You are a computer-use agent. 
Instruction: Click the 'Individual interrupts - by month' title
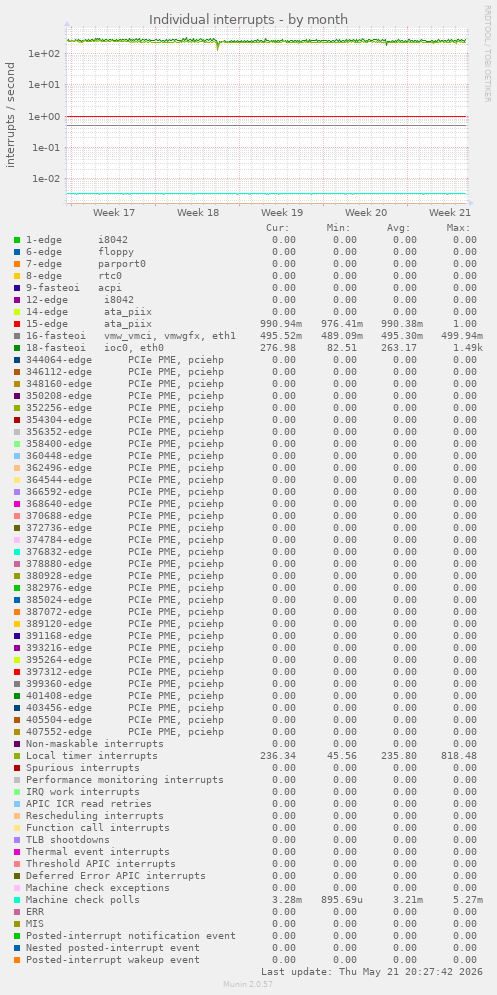[248, 20]
